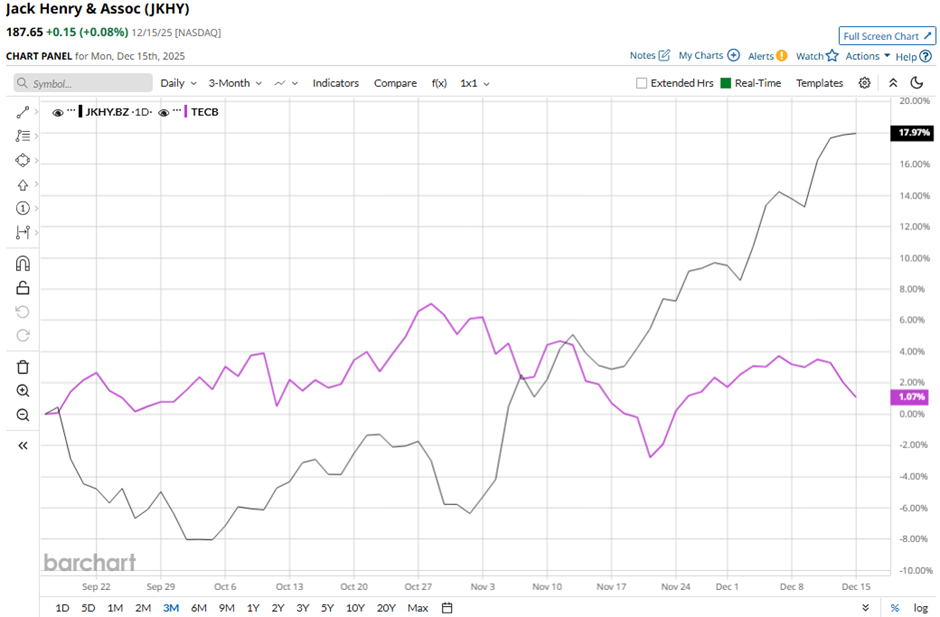The width and height of the screenshot is (940, 617).
Task: Toggle the Real-Time green checkbox
Action: coord(725,83)
